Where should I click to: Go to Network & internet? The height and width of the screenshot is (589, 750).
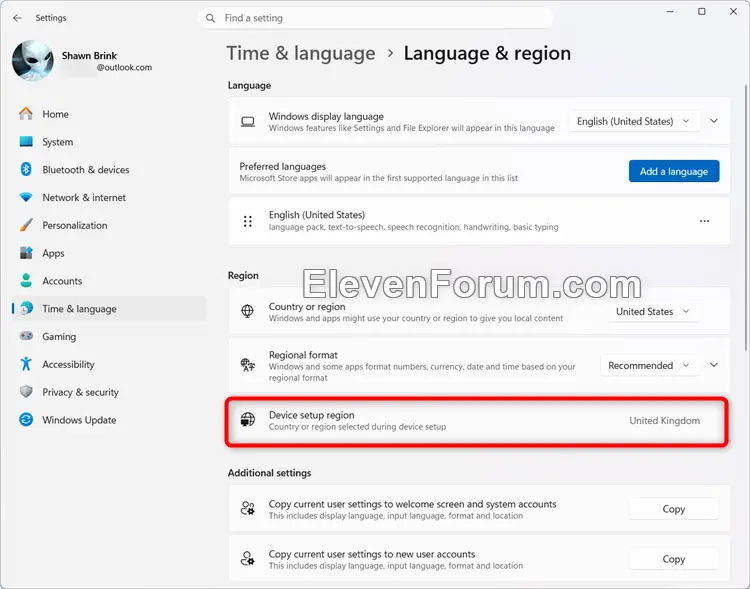[109, 197]
